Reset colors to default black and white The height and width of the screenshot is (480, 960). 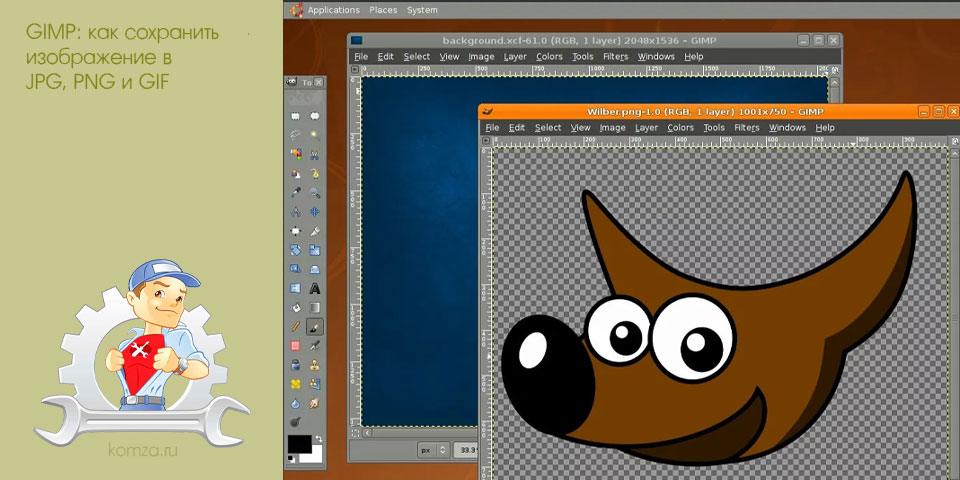(291, 459)
